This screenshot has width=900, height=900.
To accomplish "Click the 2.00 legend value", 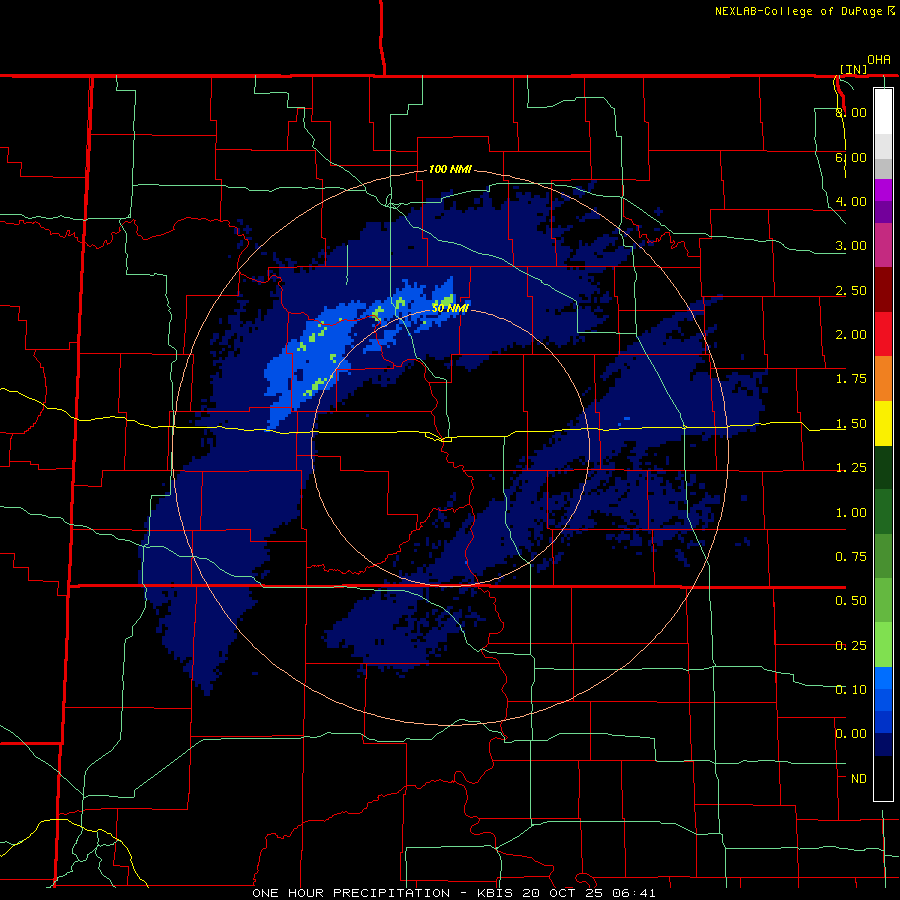I will pyautogui.click(x=851, y=335).
